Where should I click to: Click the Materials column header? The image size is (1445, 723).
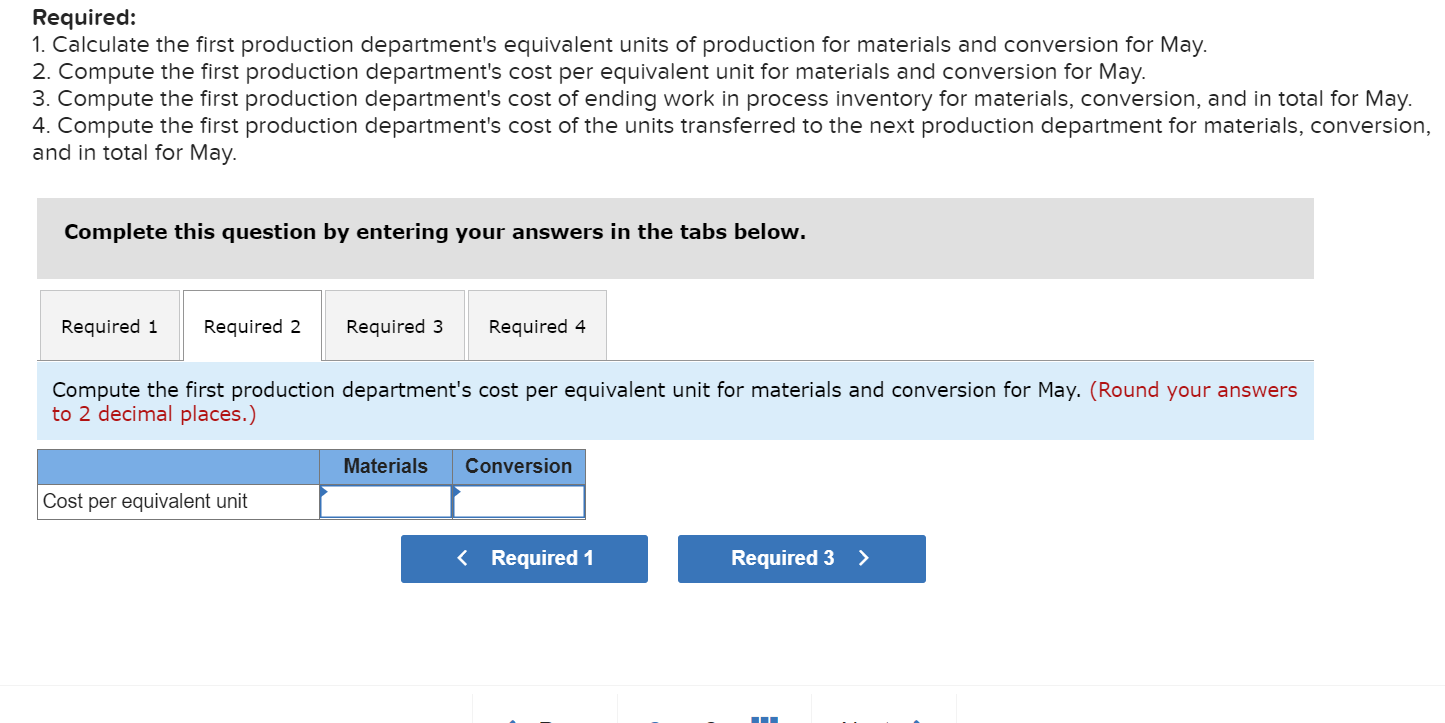pyautogui.click(x=386, y=466)
